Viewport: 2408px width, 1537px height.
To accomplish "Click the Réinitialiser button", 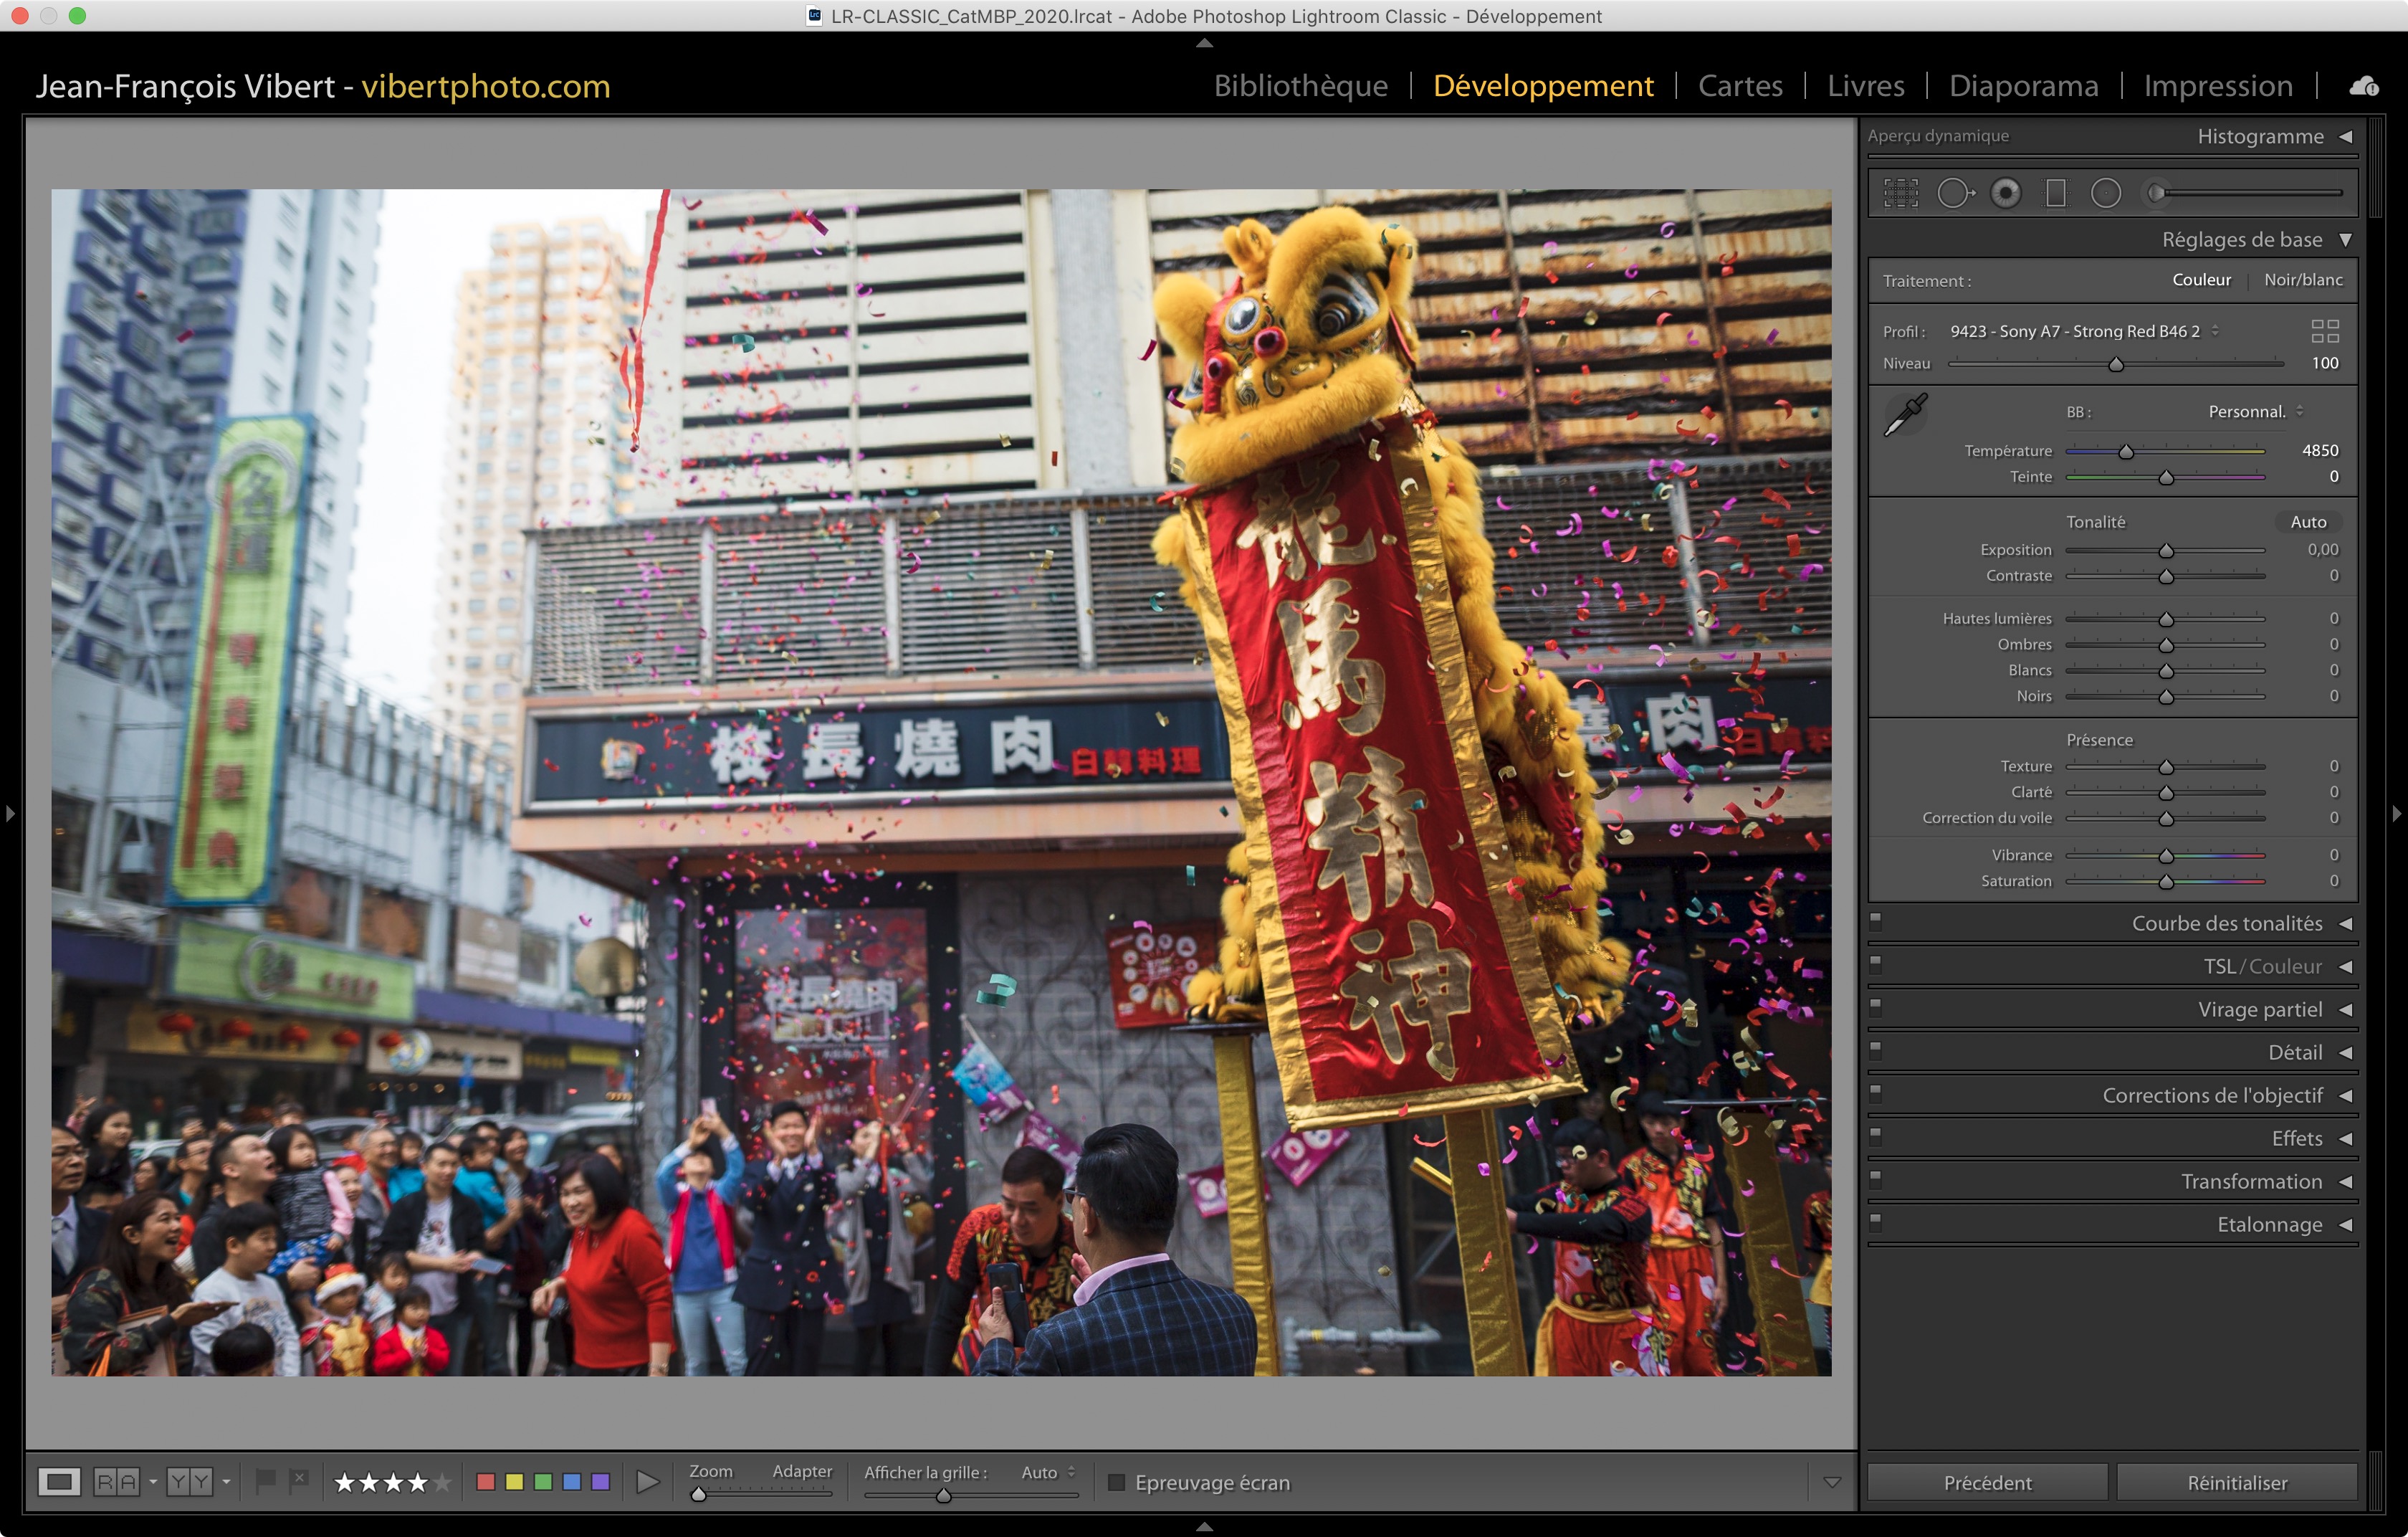I will tap(2236, 1482).
